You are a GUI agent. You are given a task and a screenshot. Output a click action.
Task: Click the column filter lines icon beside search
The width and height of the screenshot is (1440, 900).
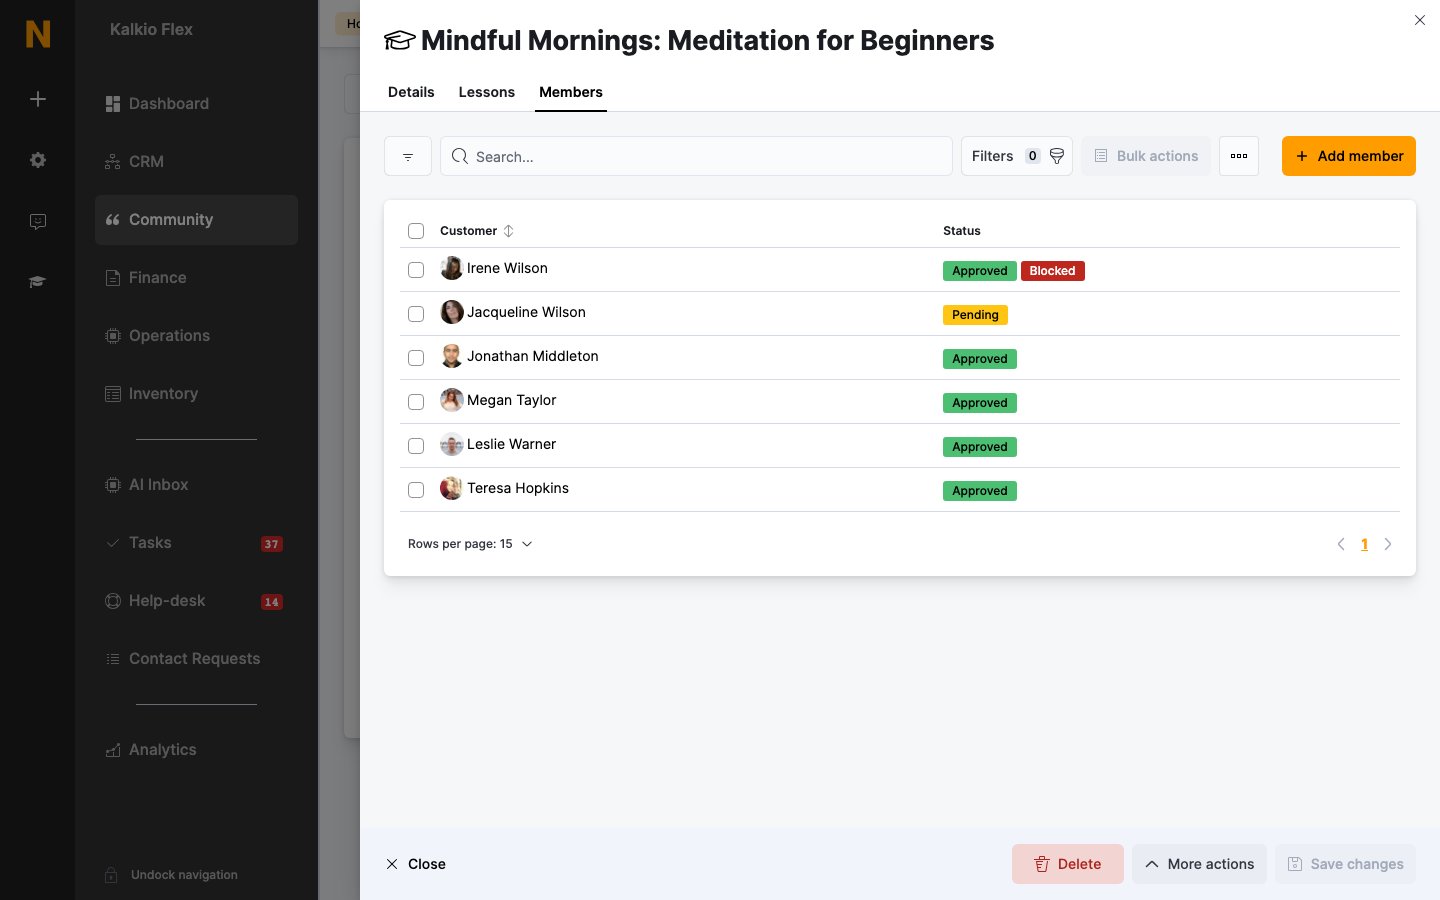click(x=408, y=156)
